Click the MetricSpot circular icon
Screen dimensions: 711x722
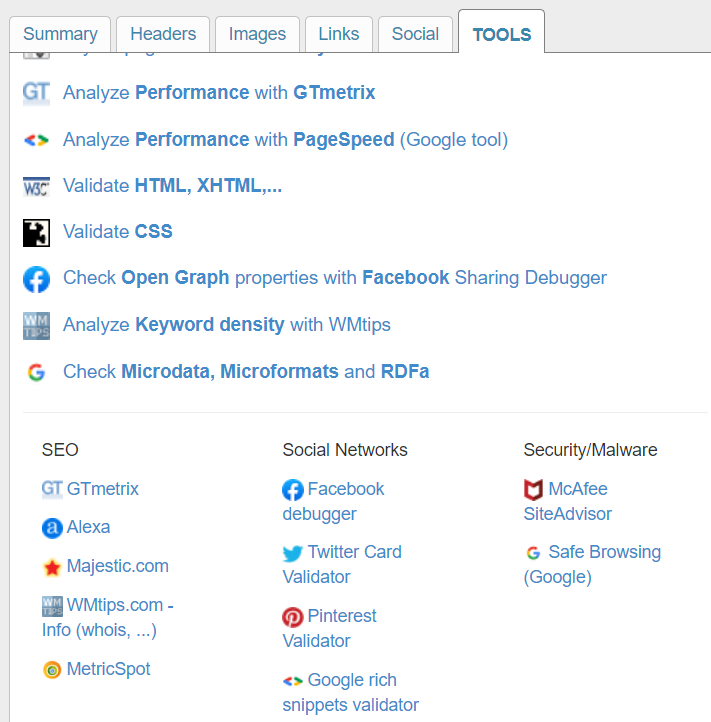[x=52, y=670]
